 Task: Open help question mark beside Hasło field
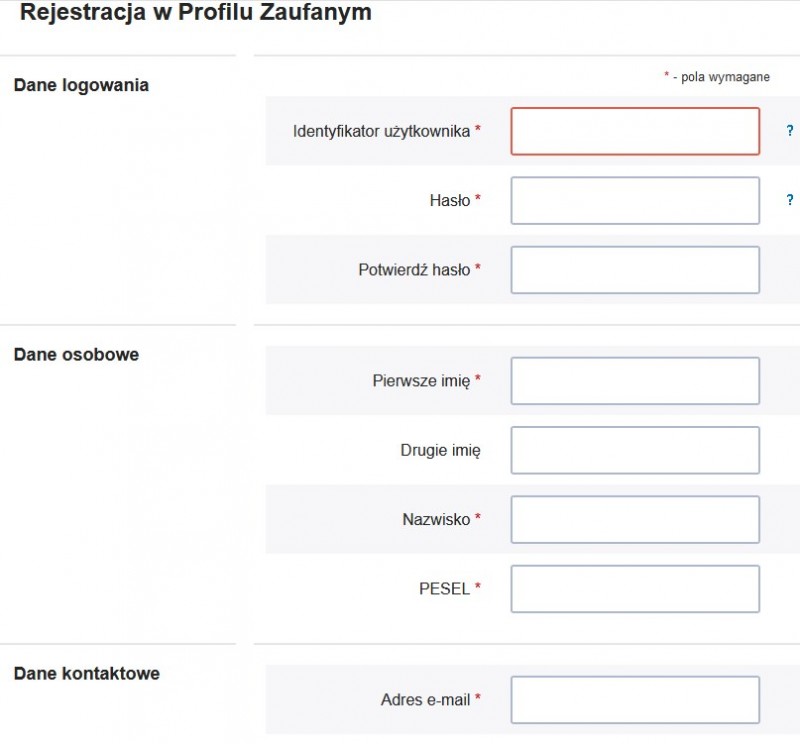[x=790, y=200]
